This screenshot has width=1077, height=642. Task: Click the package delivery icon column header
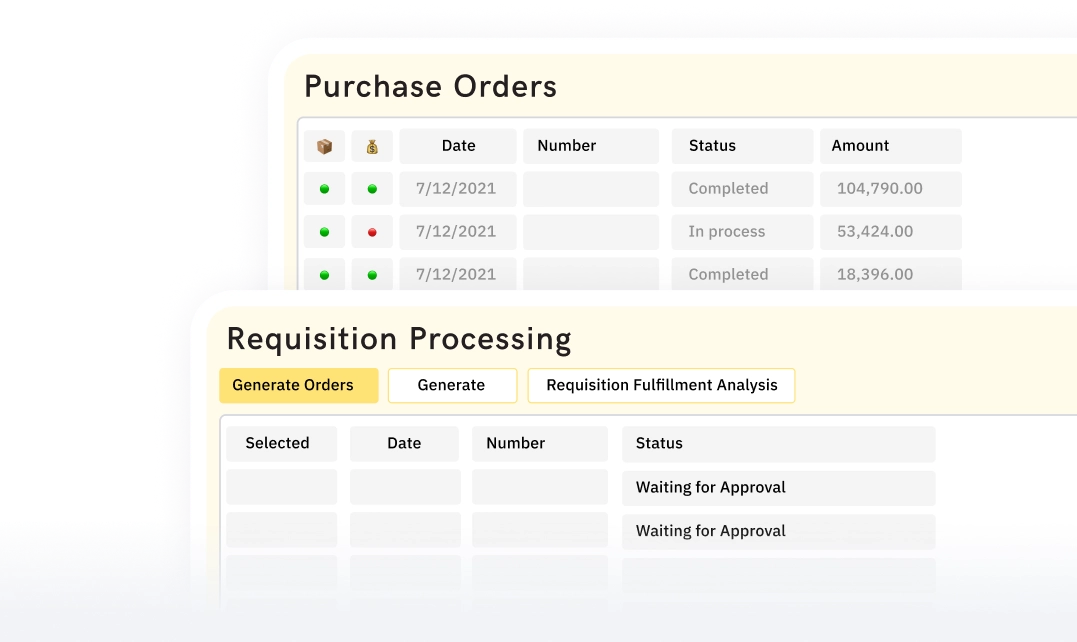[324, 145]
